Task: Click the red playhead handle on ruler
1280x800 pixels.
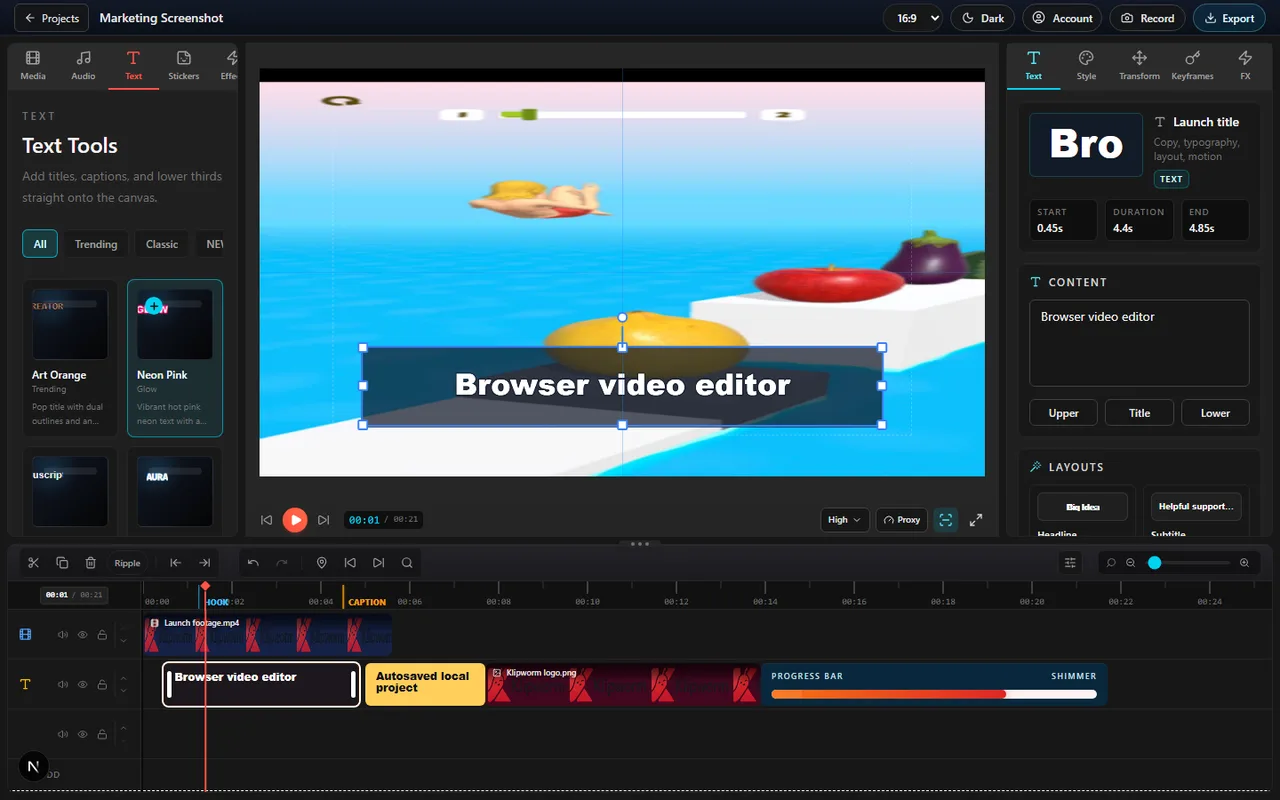Action: point(205,586)
